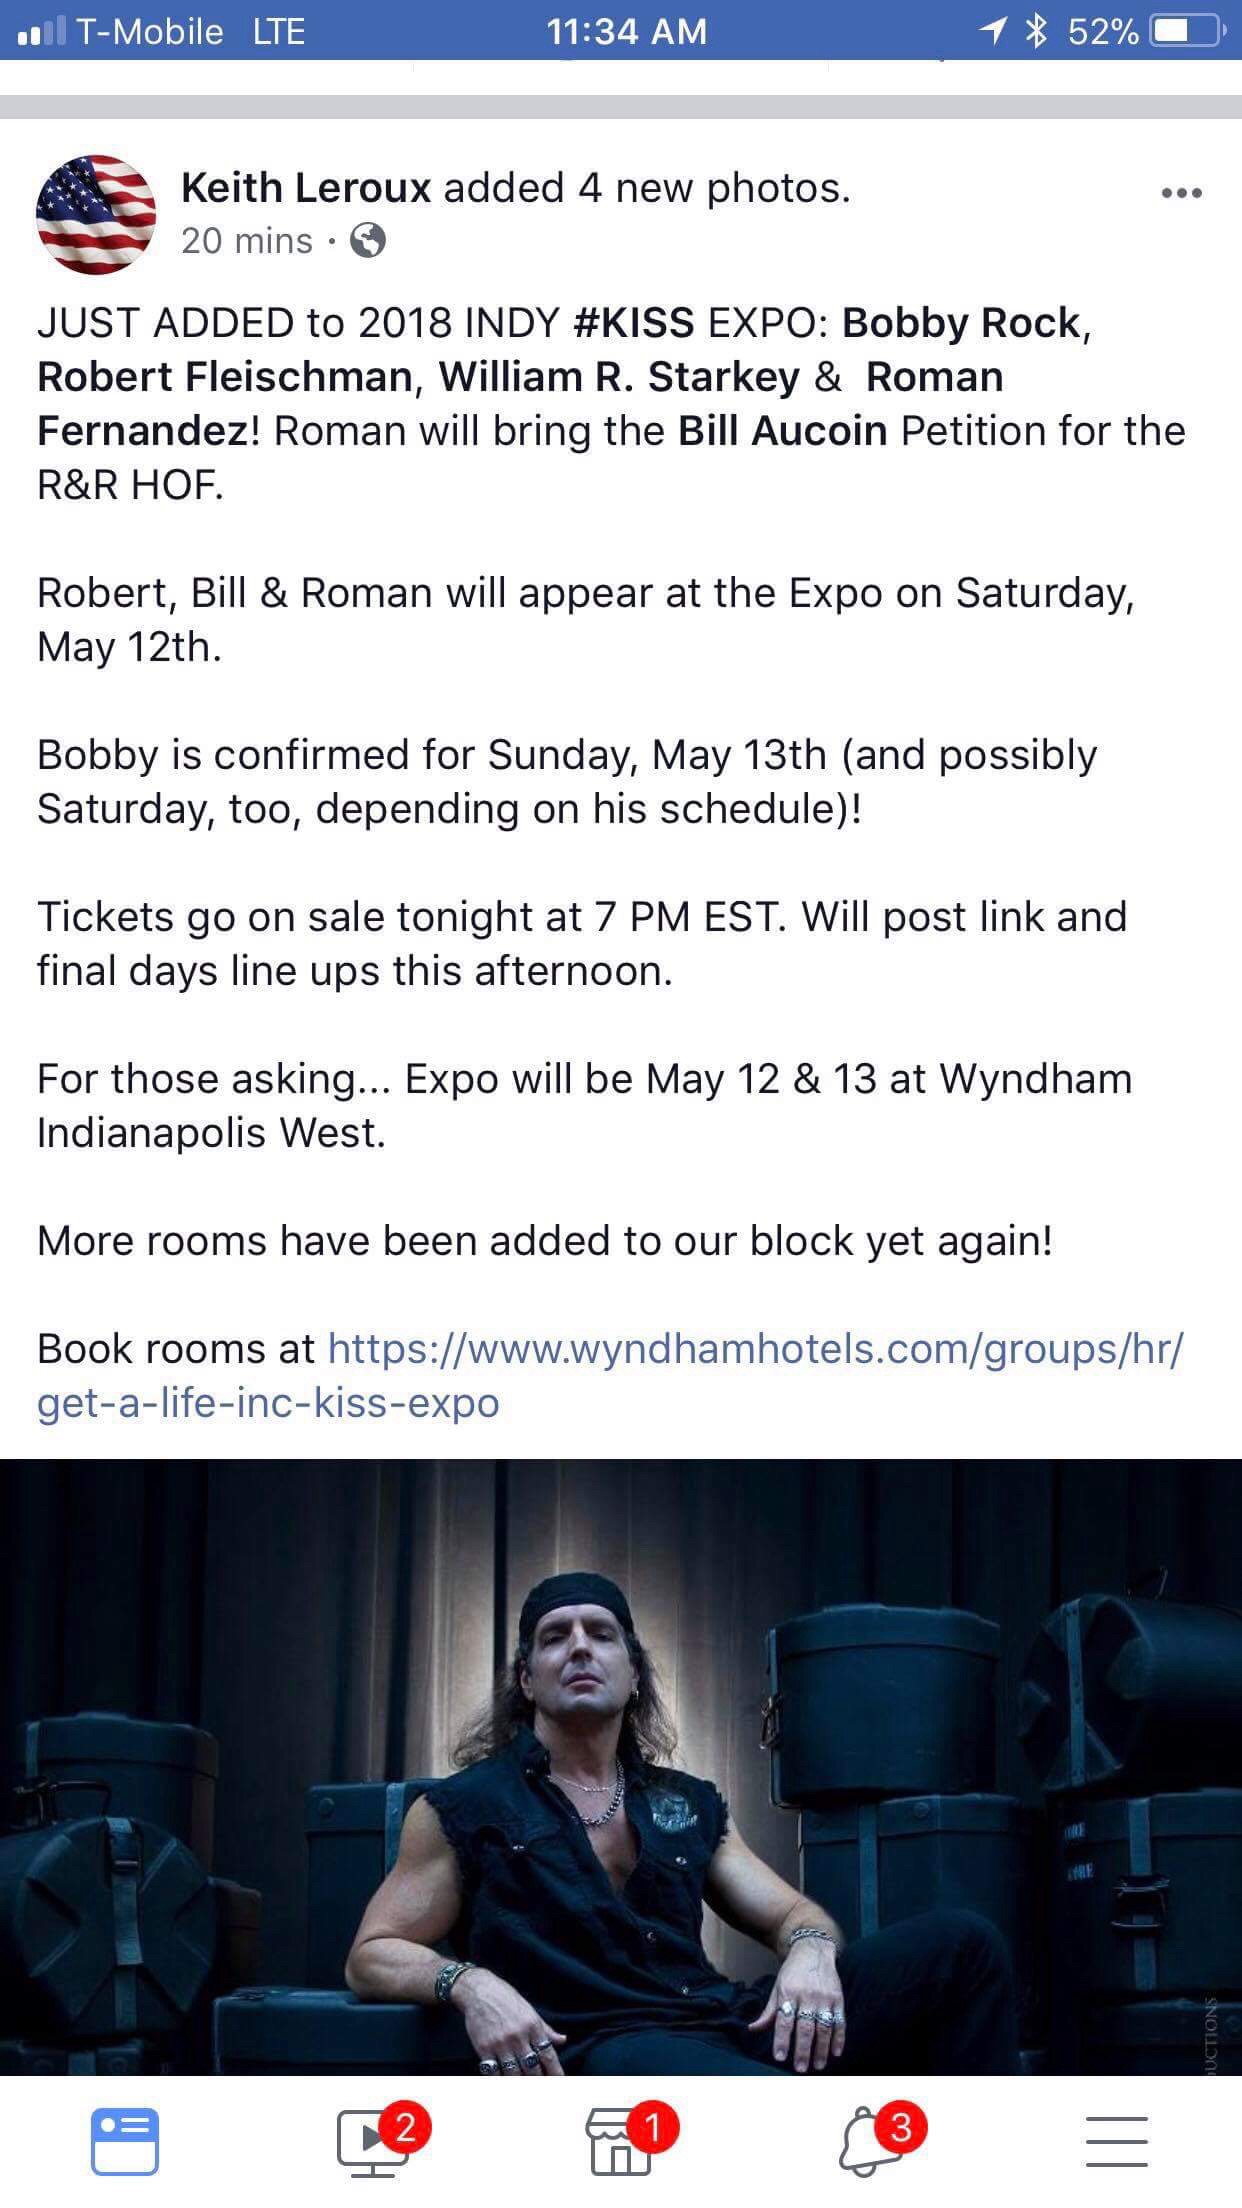1242x2208 pixels.
Task: Tap the William R. Starkey tag
Action: [619, 377]
